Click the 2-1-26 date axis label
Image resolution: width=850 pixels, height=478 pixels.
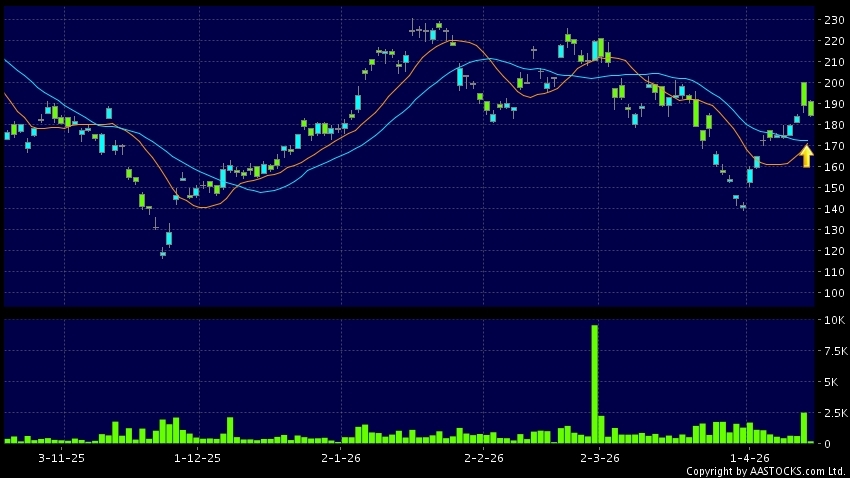click(x=341, y=457)
